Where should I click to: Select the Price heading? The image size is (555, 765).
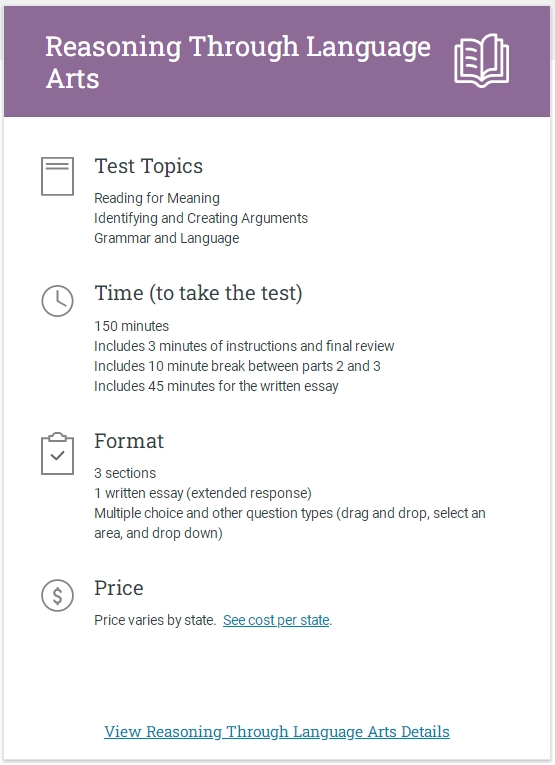pyautogui.click(x=119, y=588)
